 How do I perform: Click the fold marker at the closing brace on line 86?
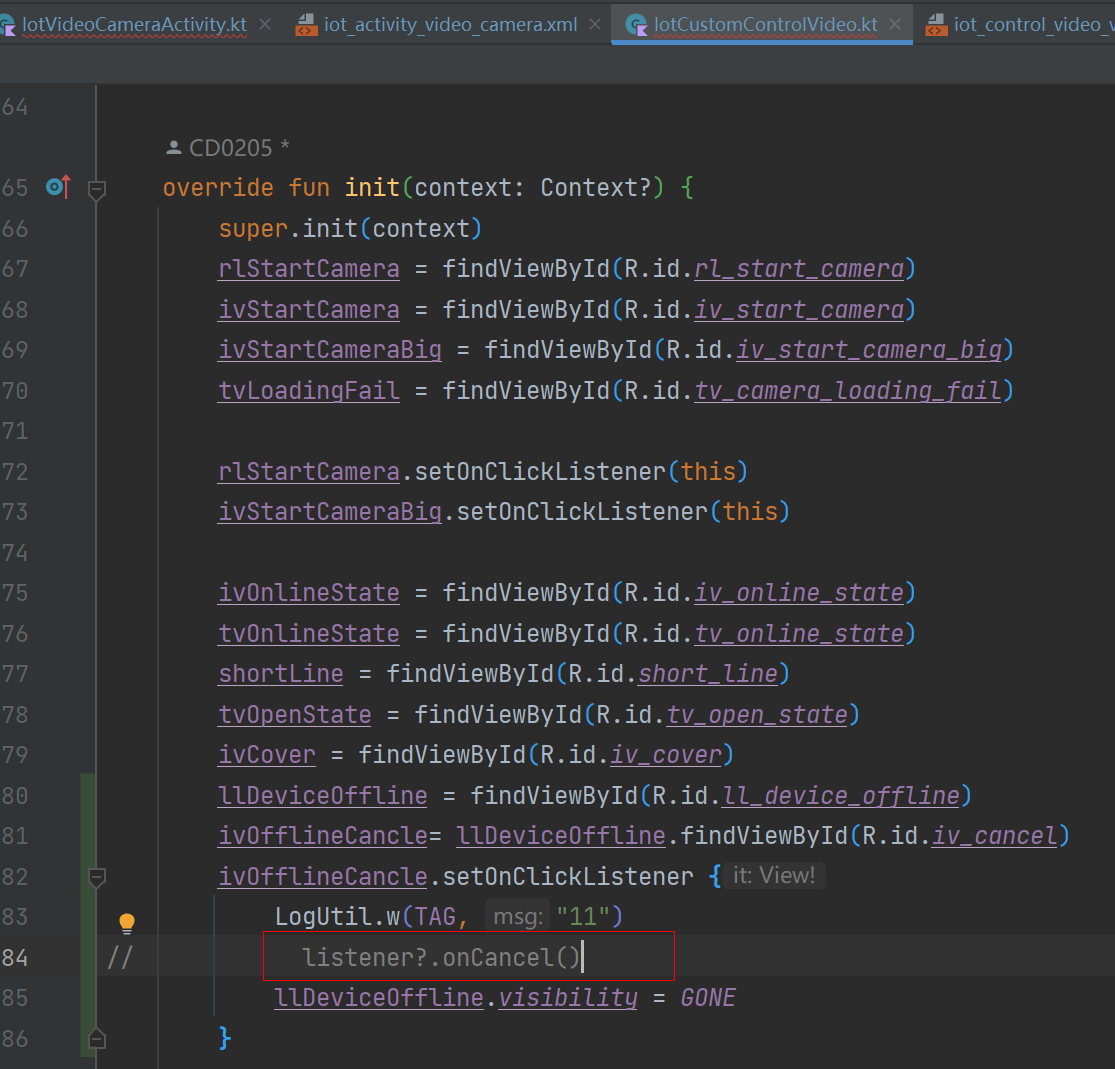(96, 1038)
